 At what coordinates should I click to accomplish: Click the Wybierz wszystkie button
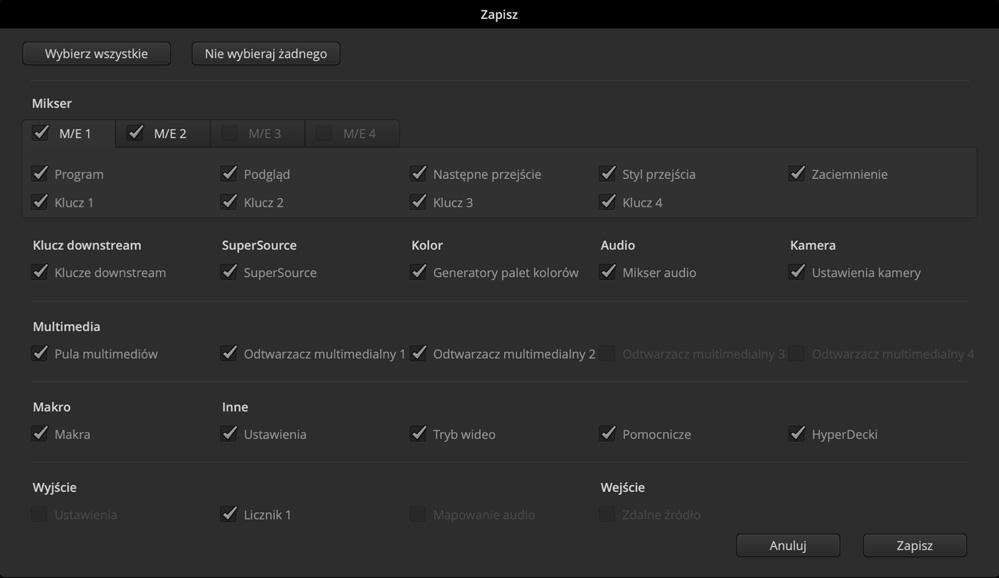(96, 54)
